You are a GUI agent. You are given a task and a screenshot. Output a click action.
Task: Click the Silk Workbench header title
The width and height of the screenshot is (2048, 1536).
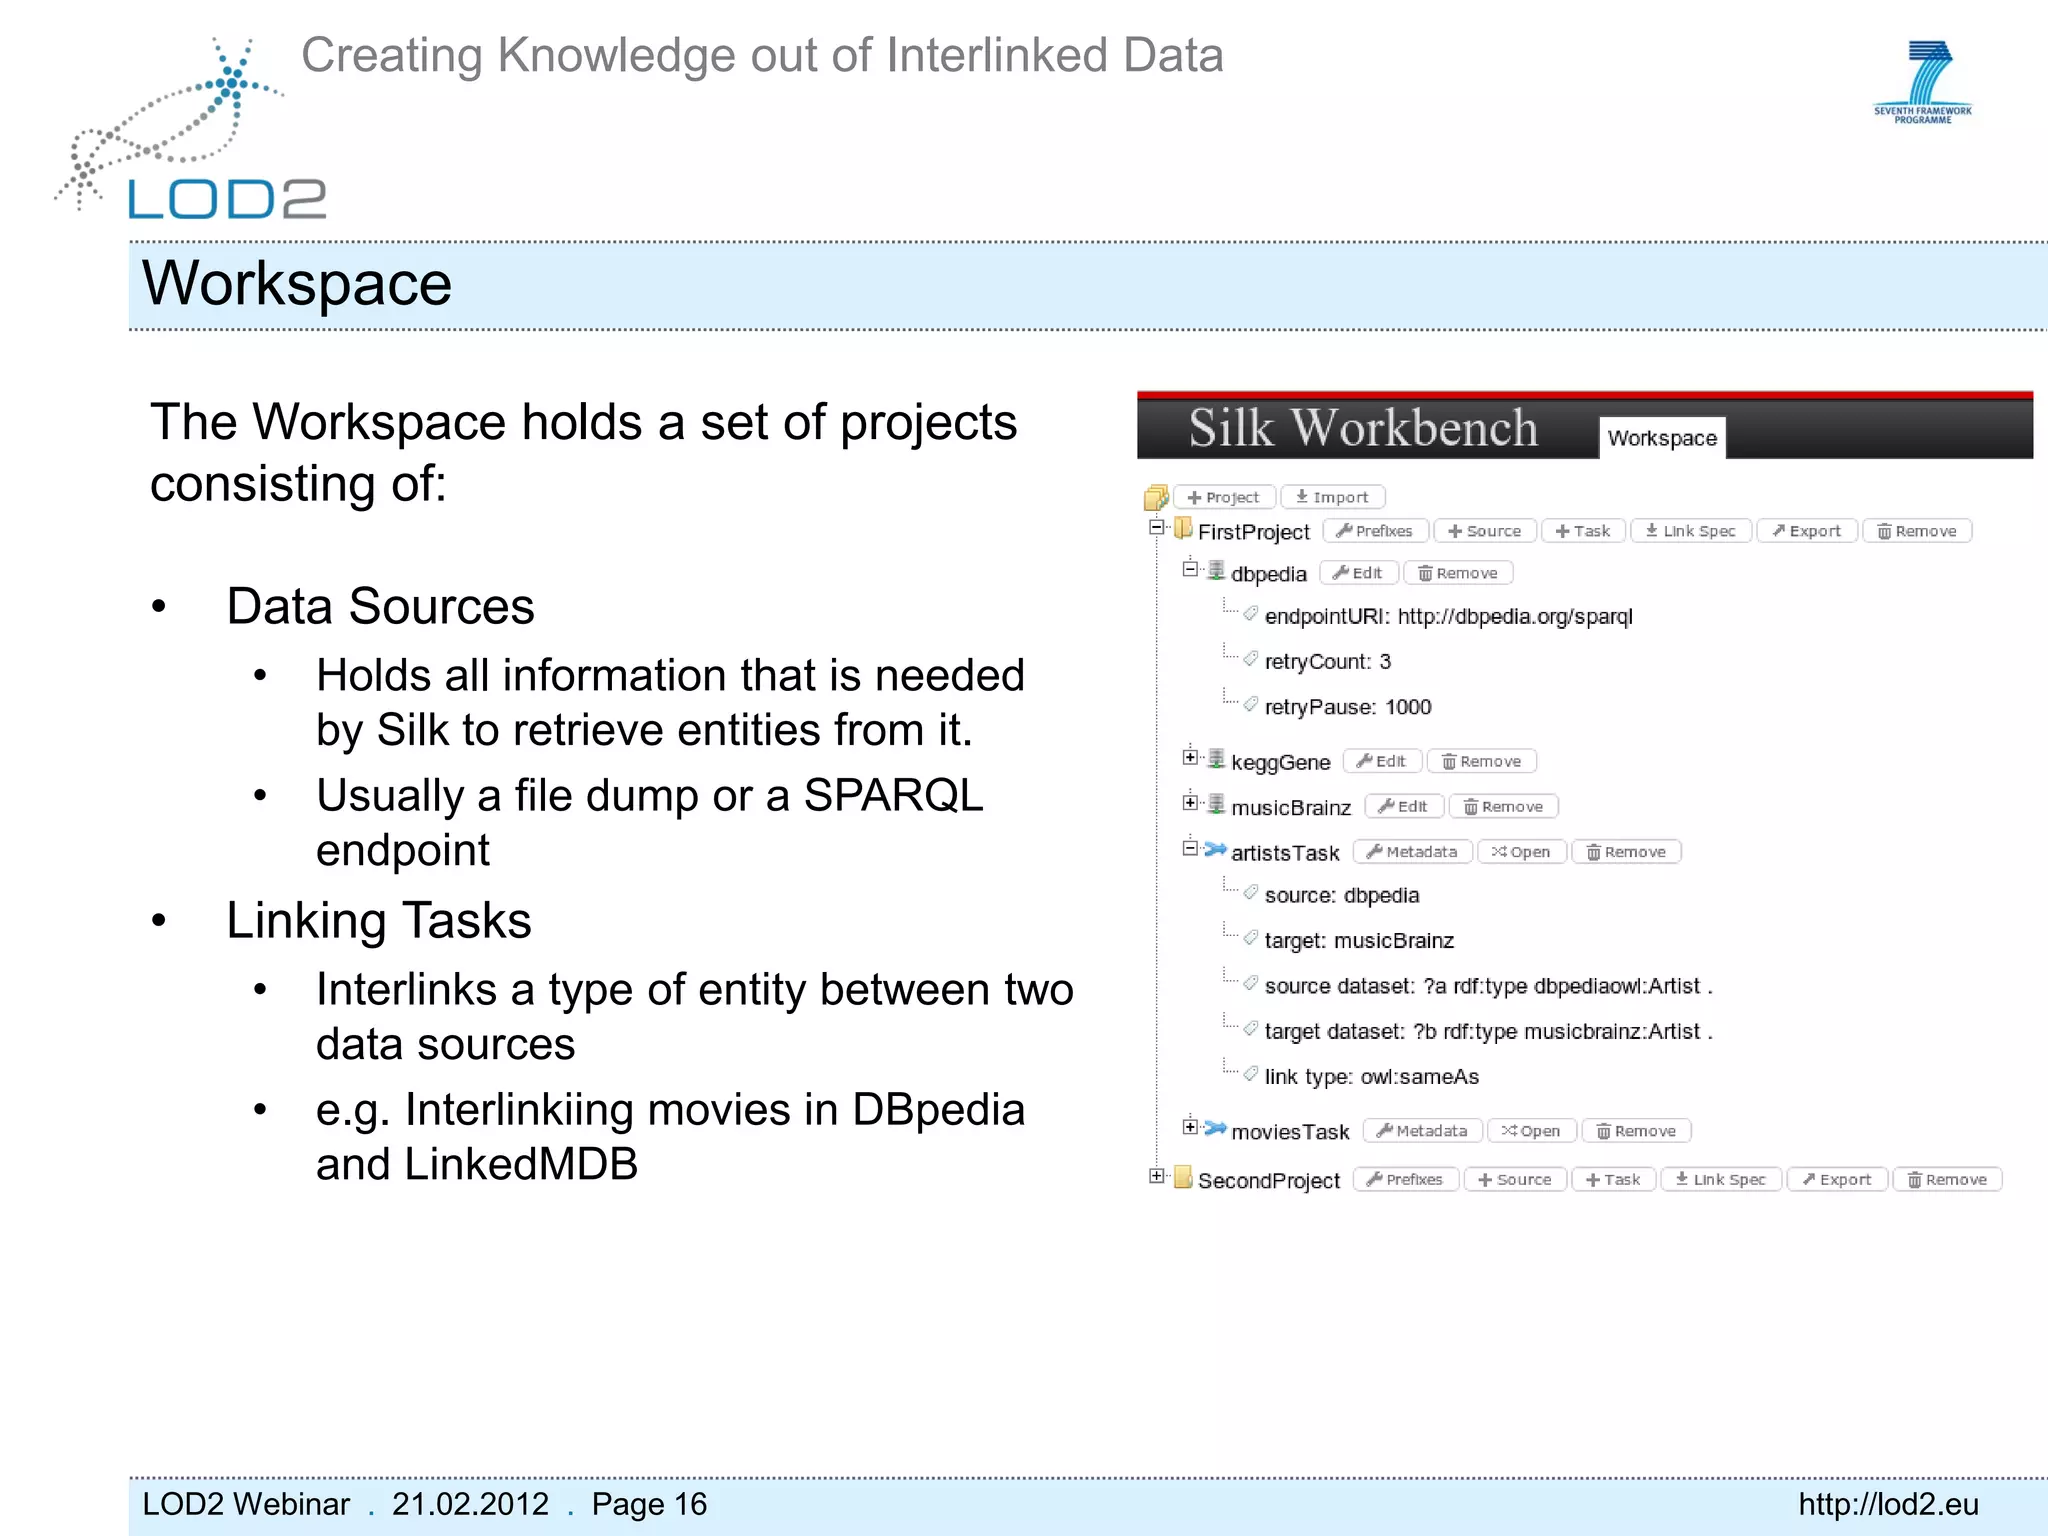click(x=1363, y=428)
